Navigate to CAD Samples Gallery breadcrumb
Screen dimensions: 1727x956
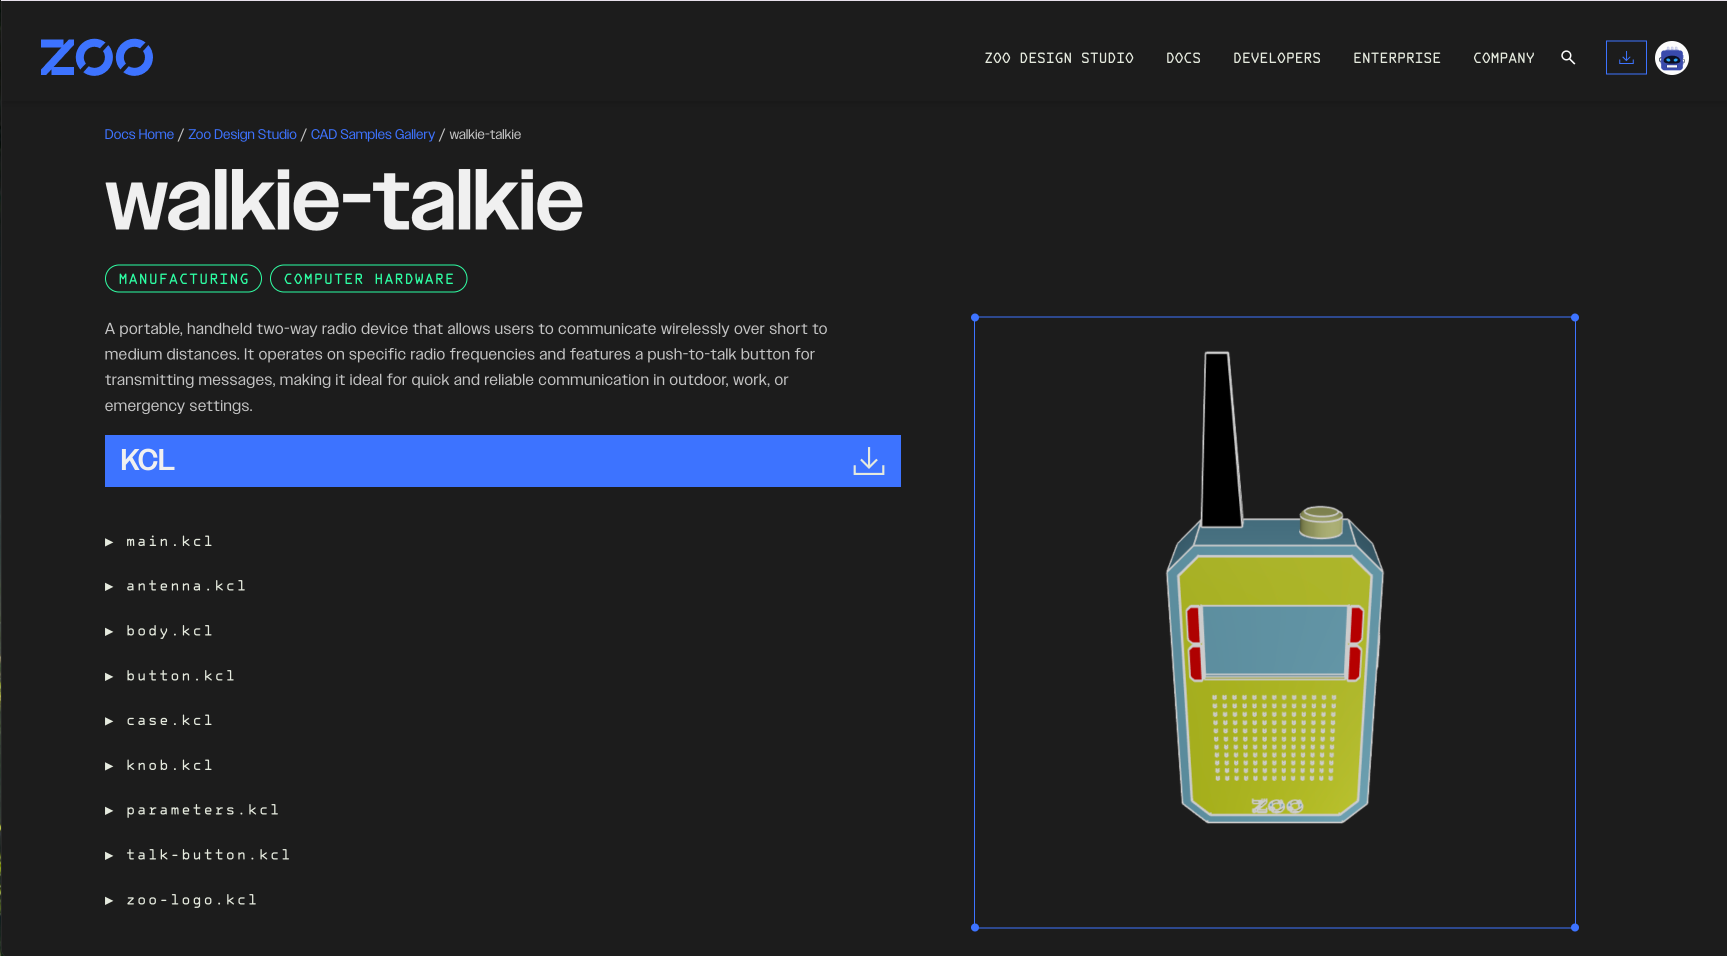tap(372, 134)
